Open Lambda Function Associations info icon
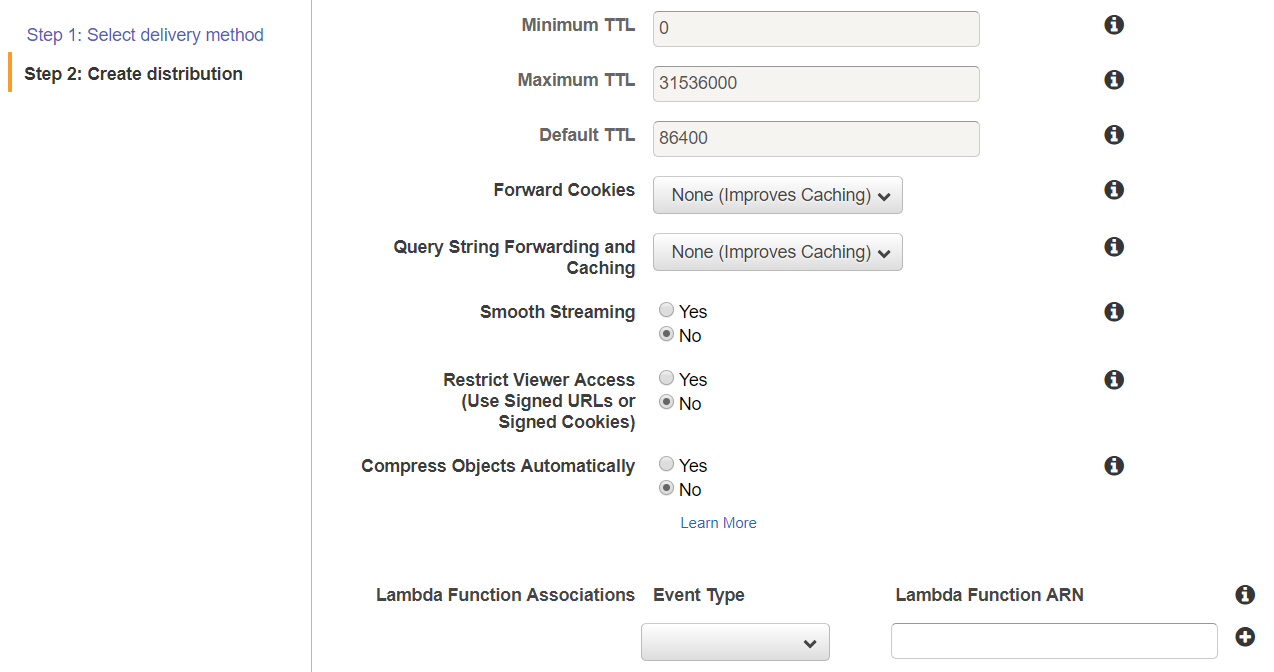Viewport: 1274px width, 672px height. 1245,595
